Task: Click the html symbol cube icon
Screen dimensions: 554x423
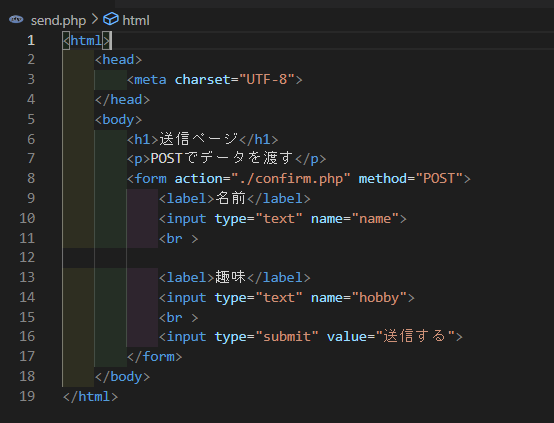Action: [x=111, y=19]
